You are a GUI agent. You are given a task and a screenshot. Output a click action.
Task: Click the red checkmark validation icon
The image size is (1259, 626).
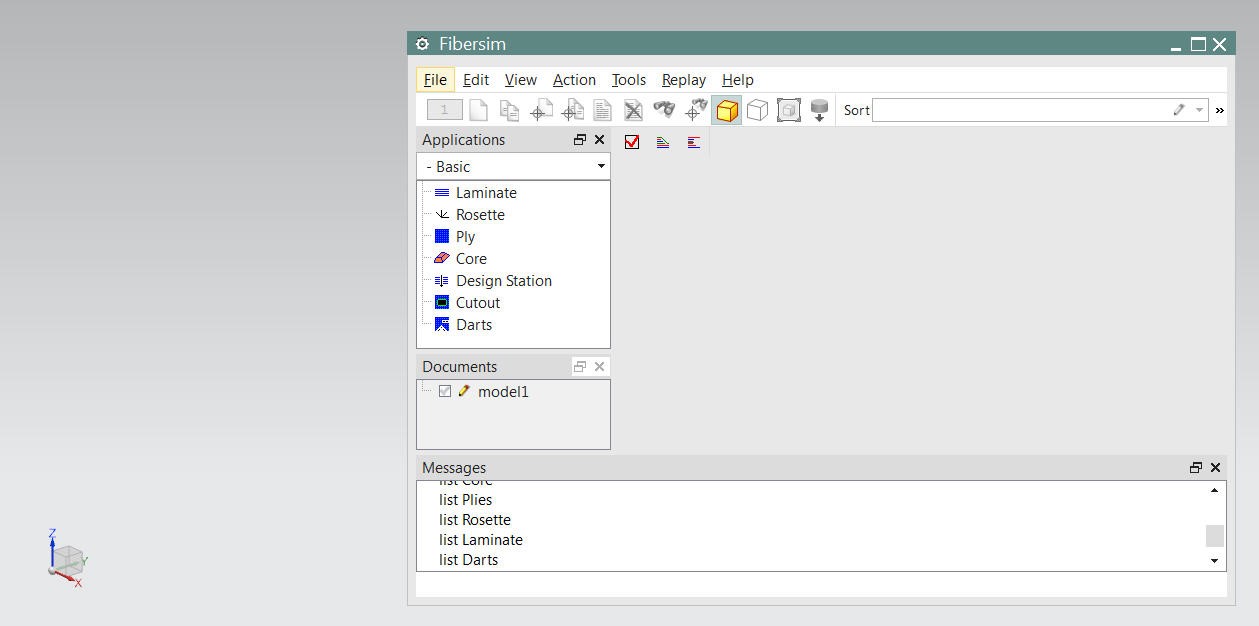(x=631, y=142)
